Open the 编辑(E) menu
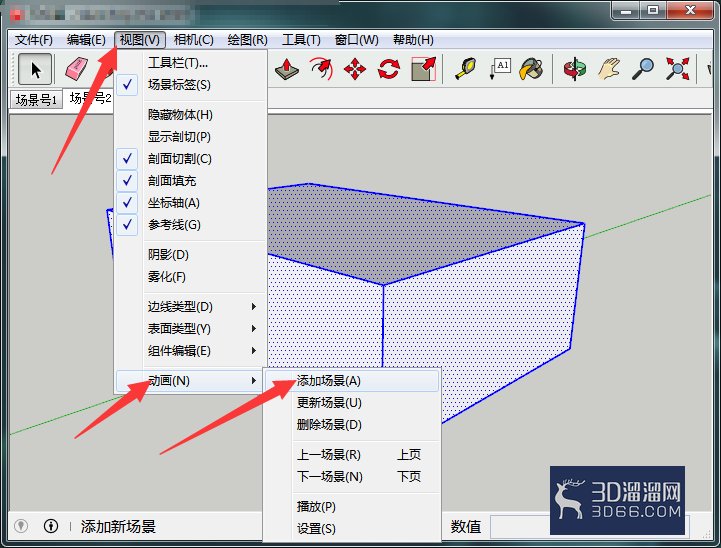This screenshot has height=548, width=721. [86, 40]
